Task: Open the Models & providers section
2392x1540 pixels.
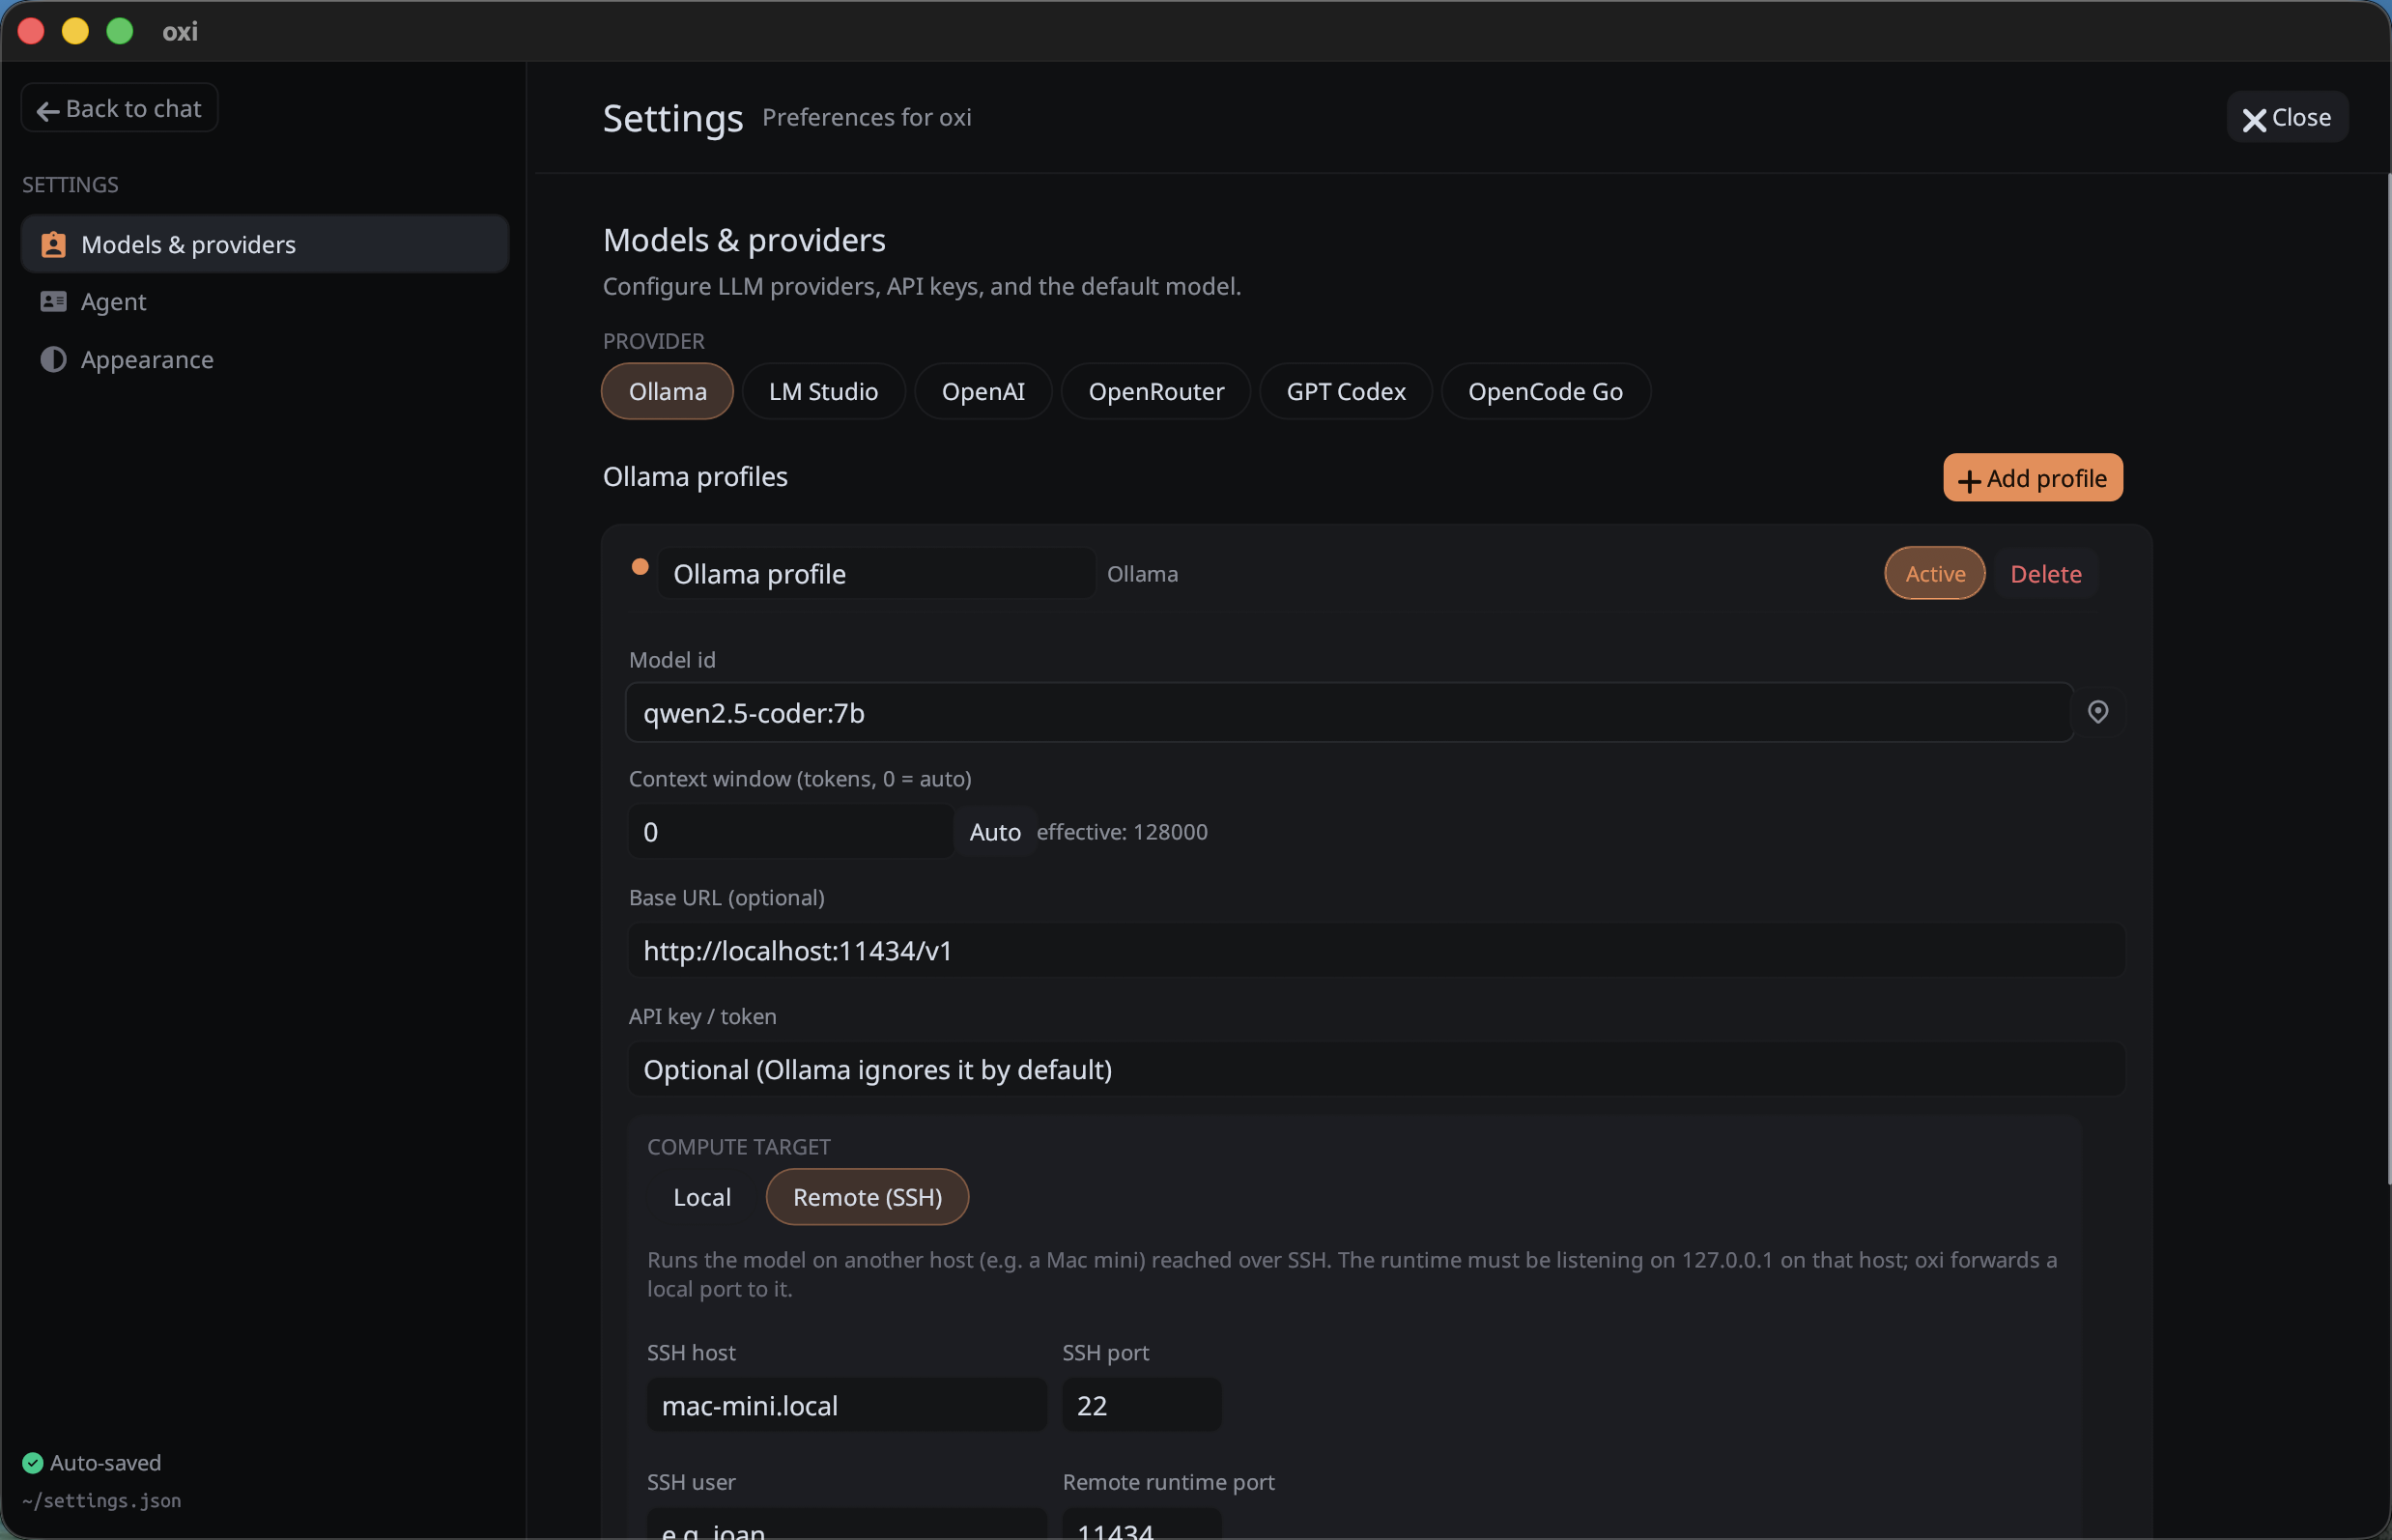Action: [264, 244]
